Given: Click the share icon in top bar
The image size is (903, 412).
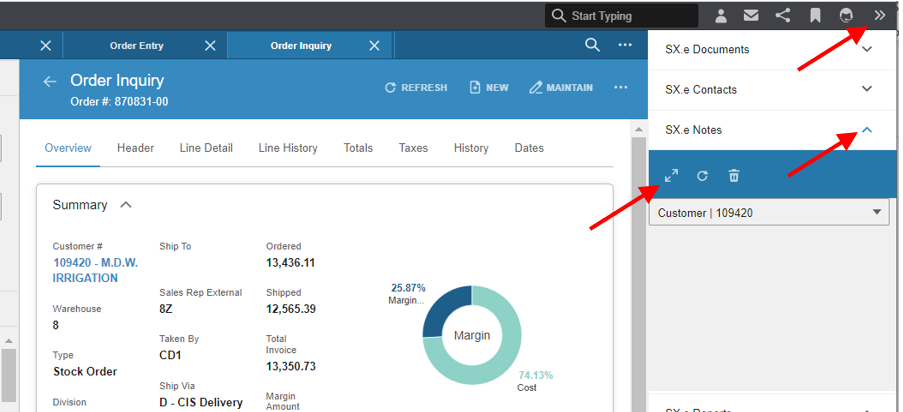Looking at the screenshot, I should 782,16.
